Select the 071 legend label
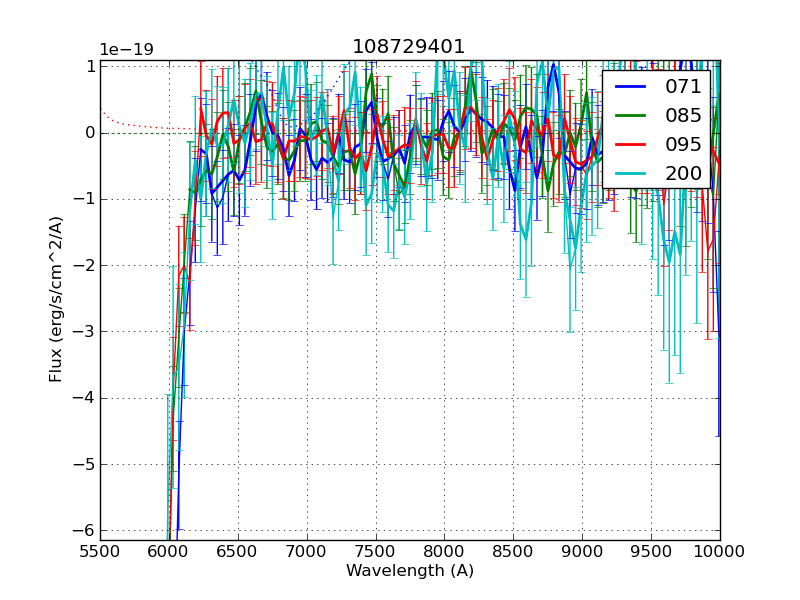The image size is (800, 600). (x=683, y=87)
